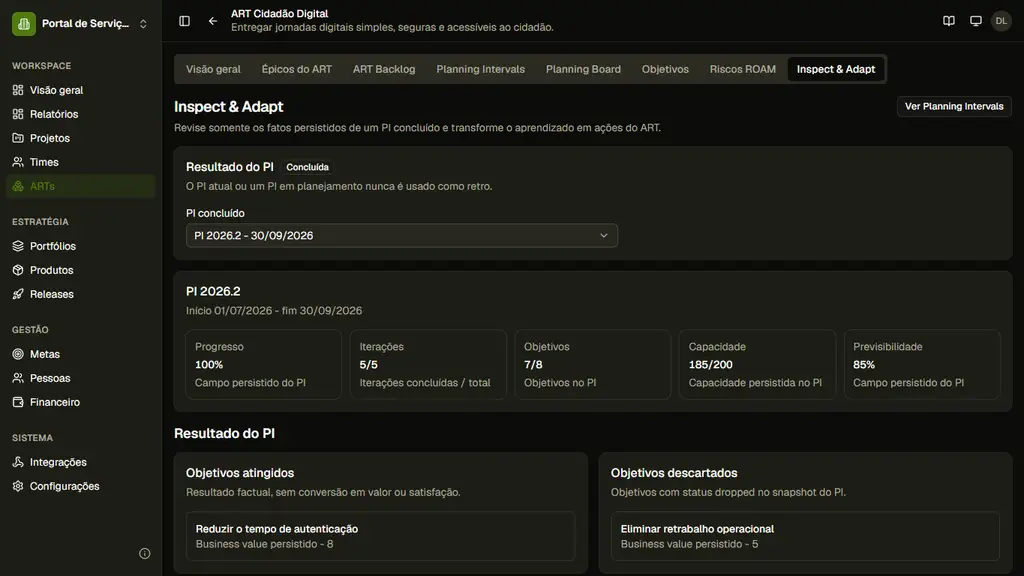The height and width of the screenshot is (576, 1024).
Task: Click the info circle icon in sidebar
Action: [144, 554]
